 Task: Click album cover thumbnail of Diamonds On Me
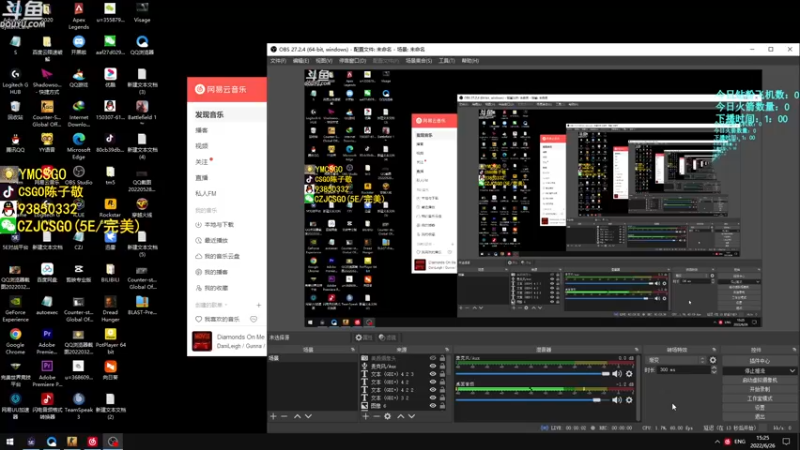tap(202, 341)
